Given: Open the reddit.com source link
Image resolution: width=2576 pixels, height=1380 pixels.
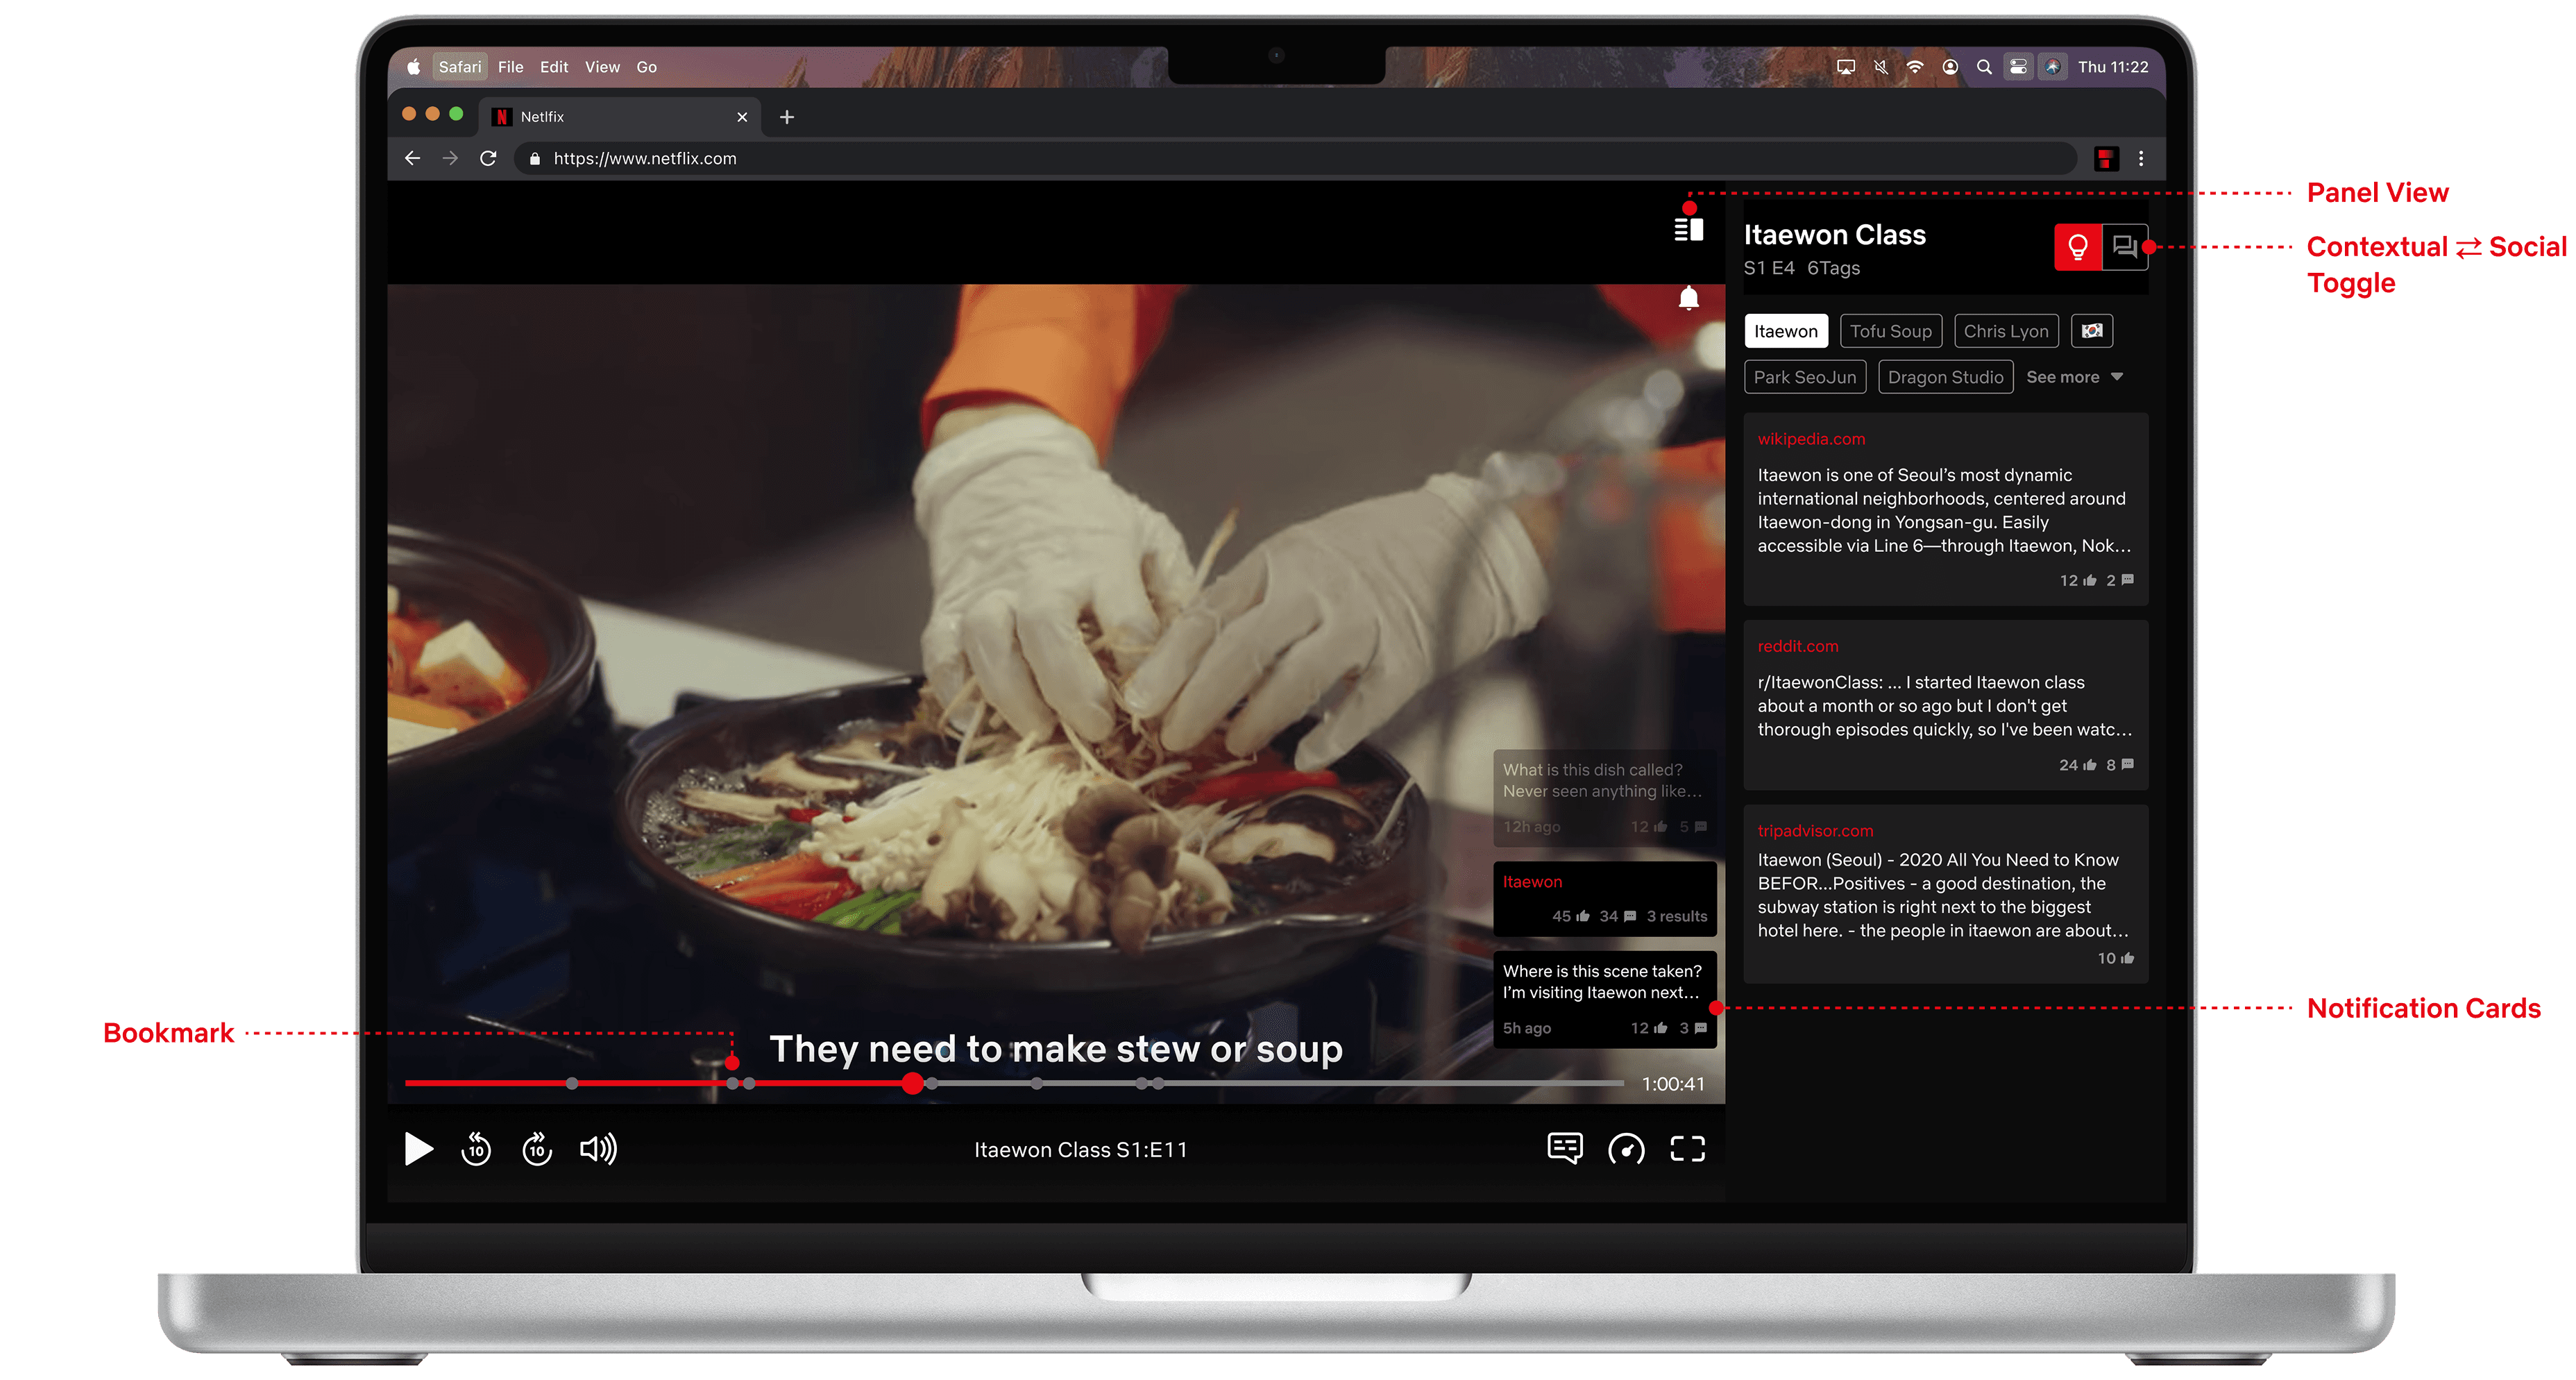Looking at the screenshot, I should [1797, 646].
